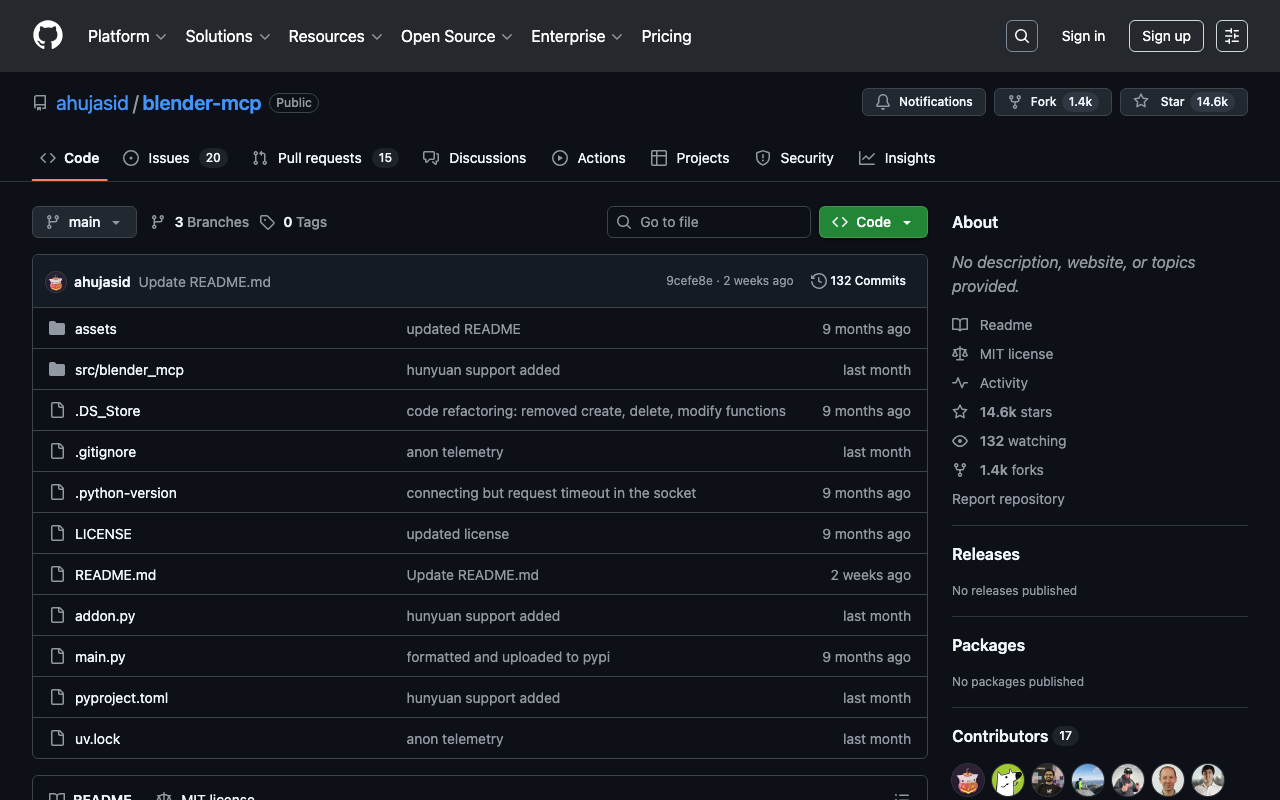
Task: Click the ahujasid avatar in commit row
Action: coord(56,282)
